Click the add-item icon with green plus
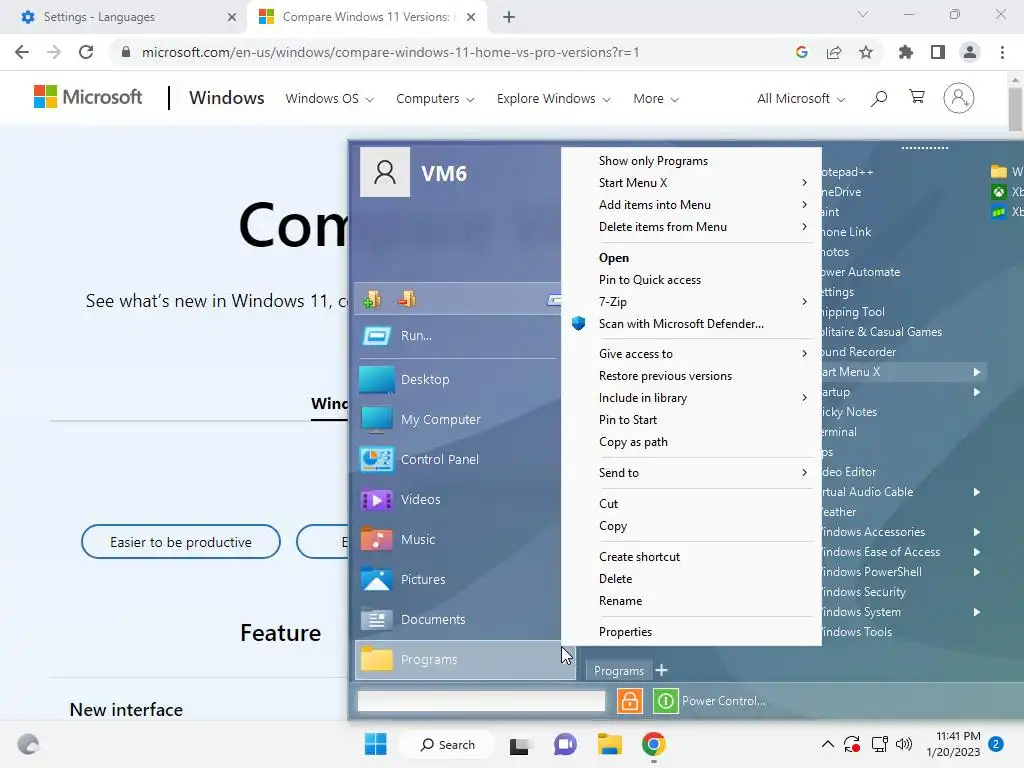Image resolution: width=1024 pixels, height=768 pixels. pyautogui.click(x=372, y=300)
